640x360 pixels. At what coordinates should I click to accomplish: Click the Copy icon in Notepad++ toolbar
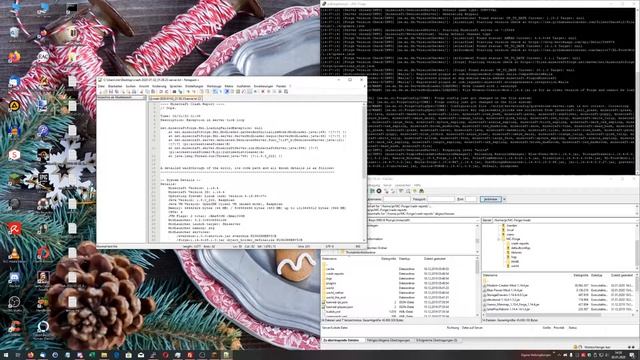point(147,91)
